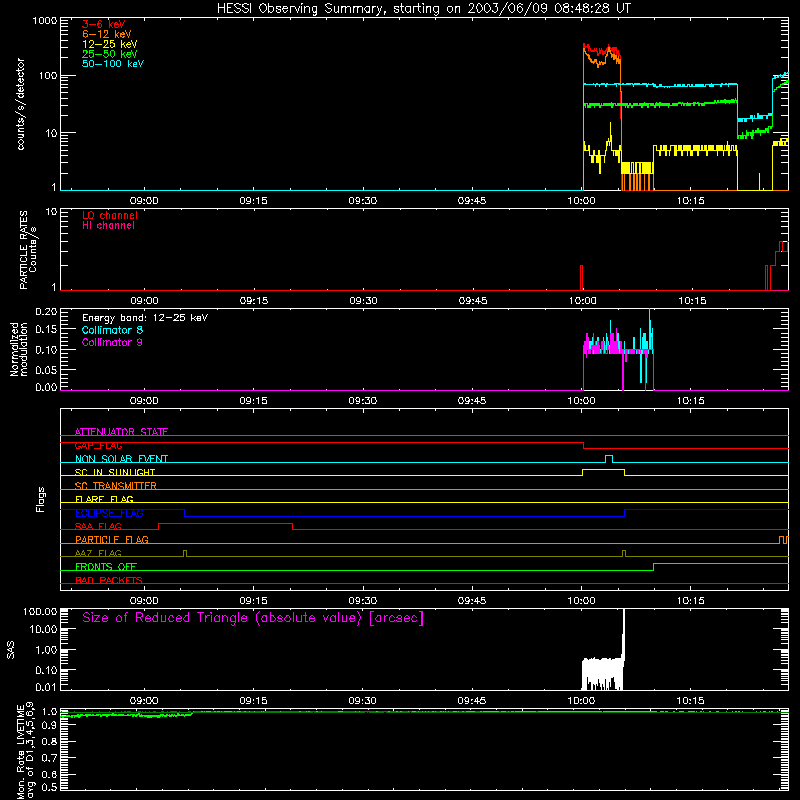Click the A4Z_FLAG label
The height and width of the screenshot is (800, 800).
click(98, 553)
